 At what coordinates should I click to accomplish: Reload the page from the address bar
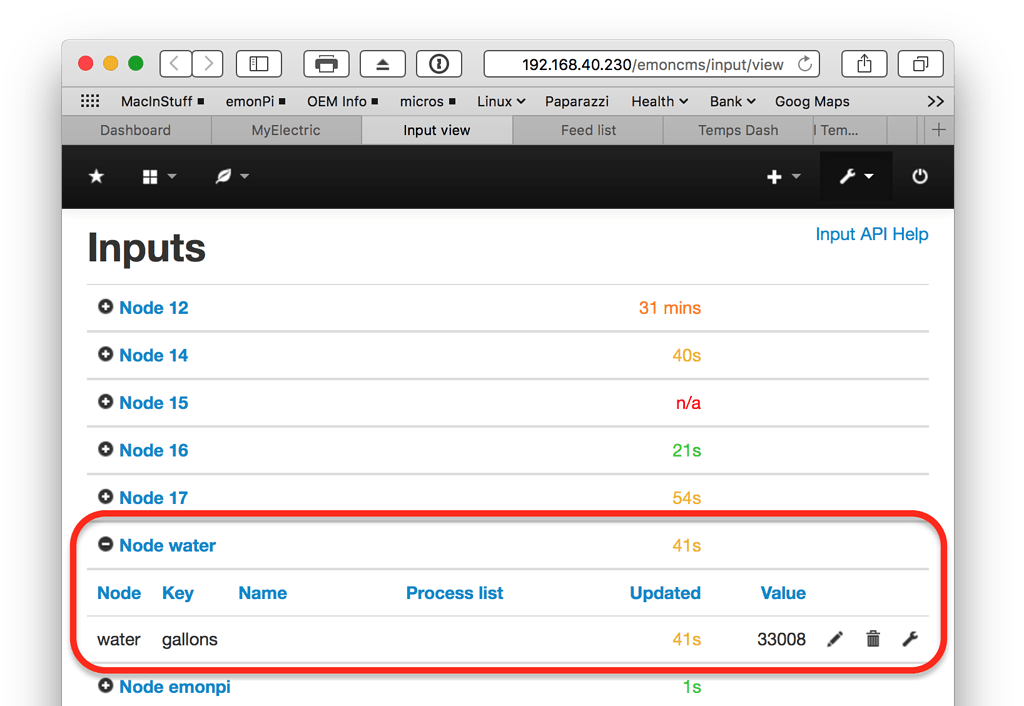pyautogui.click(x=805, y=63)
